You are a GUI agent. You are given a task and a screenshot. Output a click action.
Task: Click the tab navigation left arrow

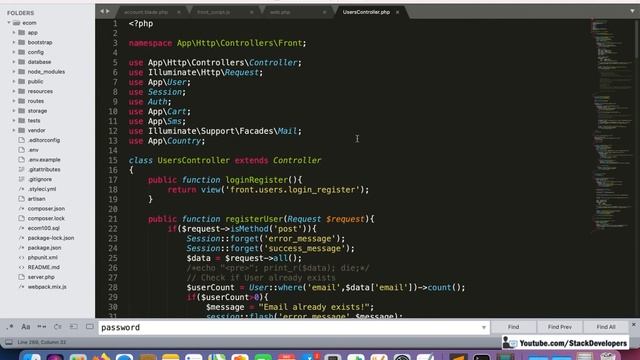tap(102, 11)
